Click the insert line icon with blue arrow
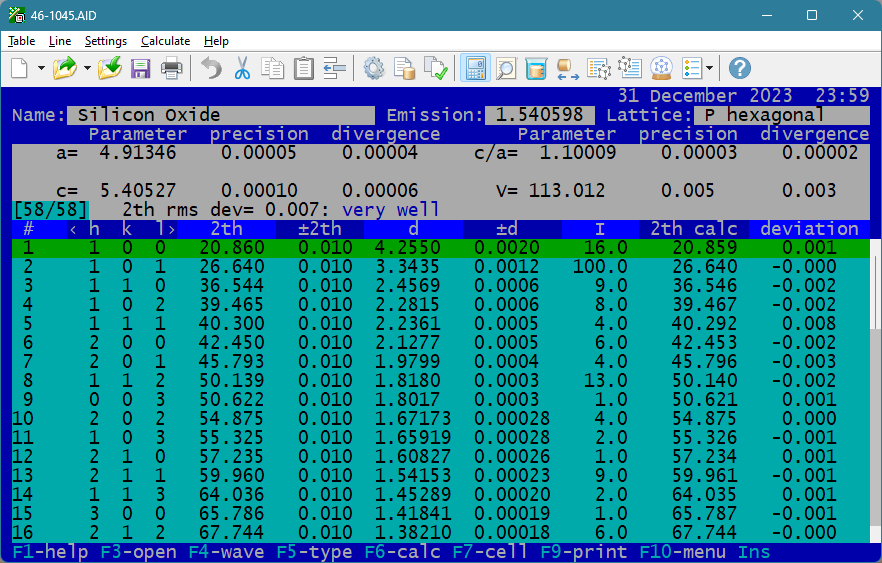The image size is (882, 563). [335, 69]
